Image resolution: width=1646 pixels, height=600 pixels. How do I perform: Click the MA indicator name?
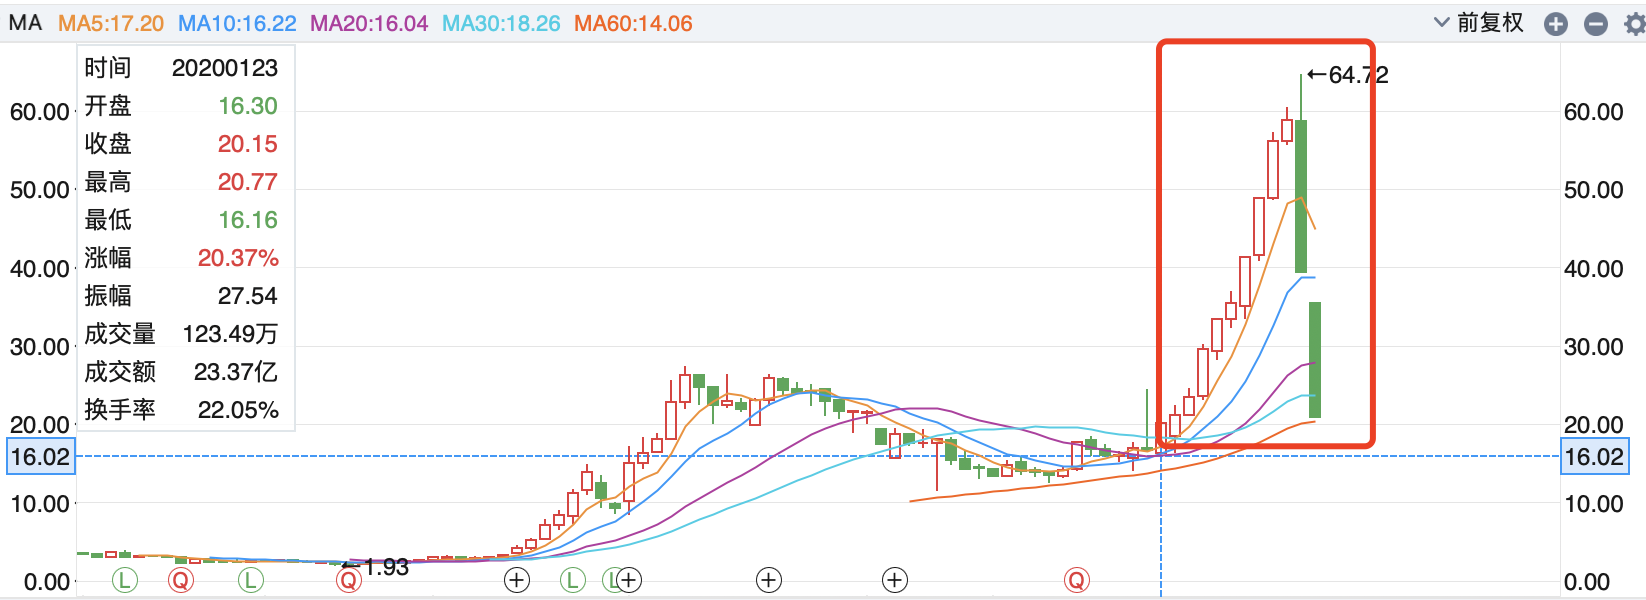click(25, 23)
